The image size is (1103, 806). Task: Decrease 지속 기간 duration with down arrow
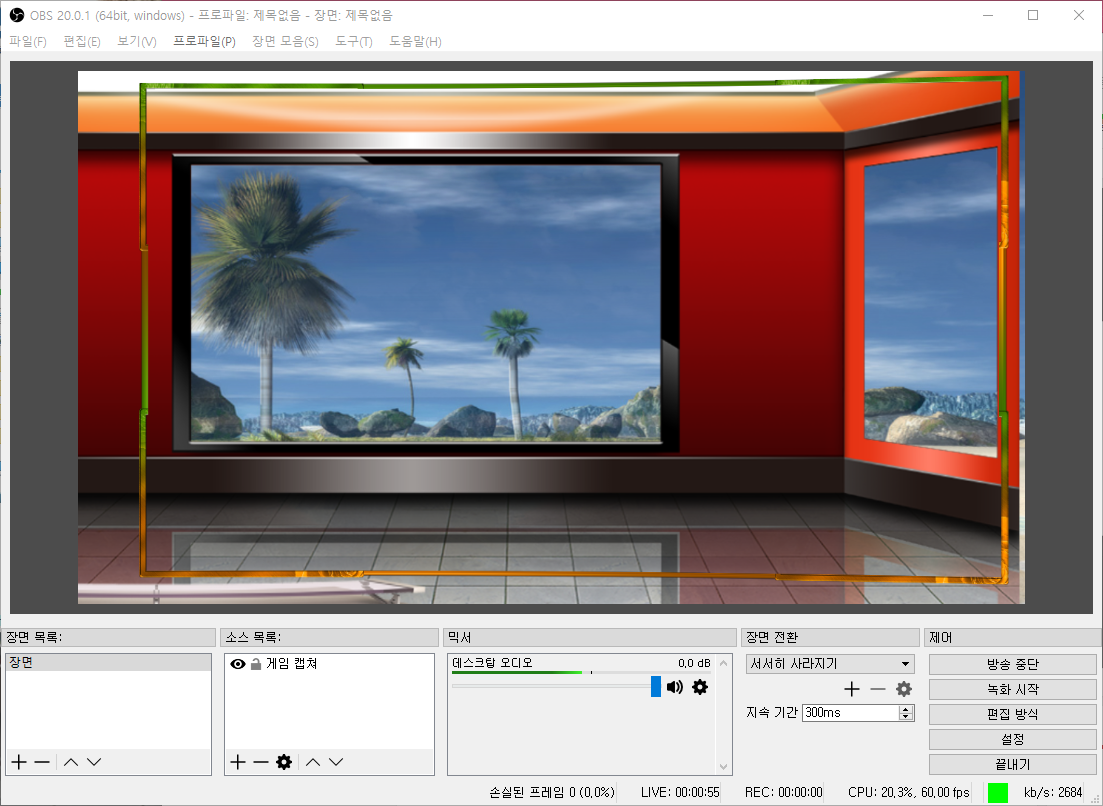(906, 717)
